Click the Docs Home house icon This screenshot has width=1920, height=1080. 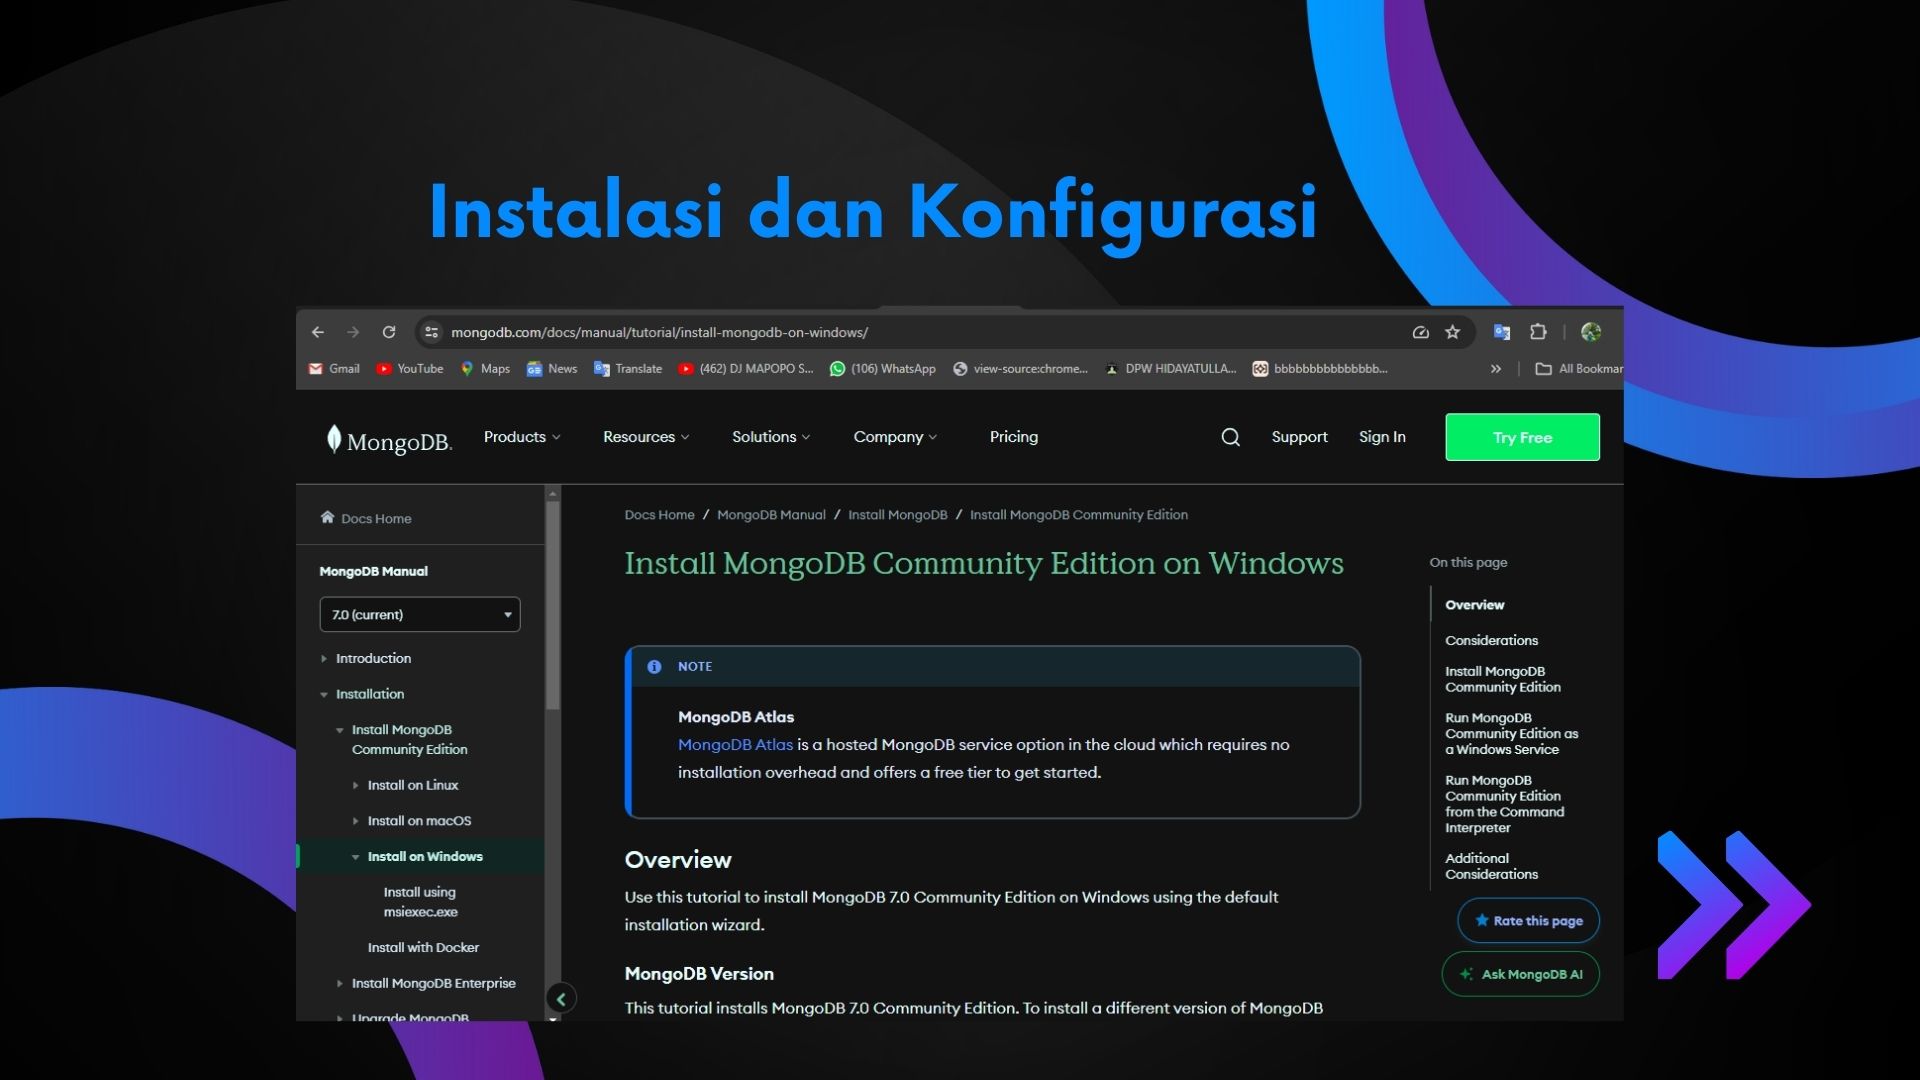pos(327,517)
